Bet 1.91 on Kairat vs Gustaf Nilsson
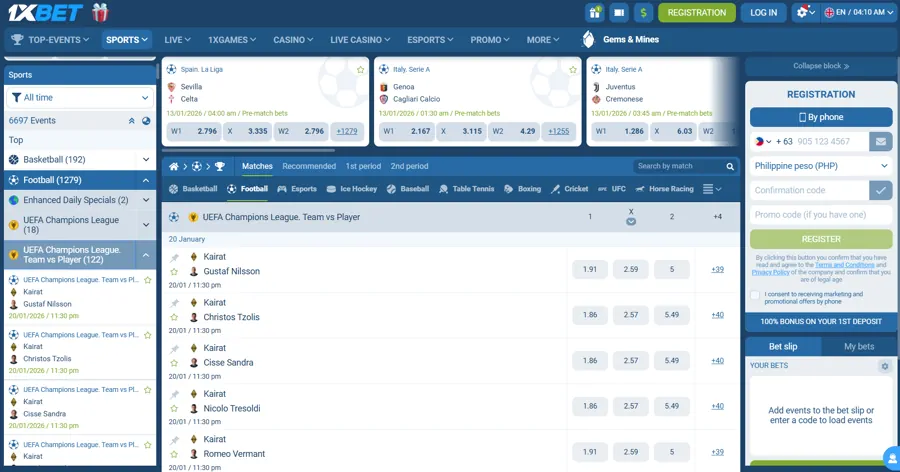This screenshot has height=472, width=900. [589, 269]
